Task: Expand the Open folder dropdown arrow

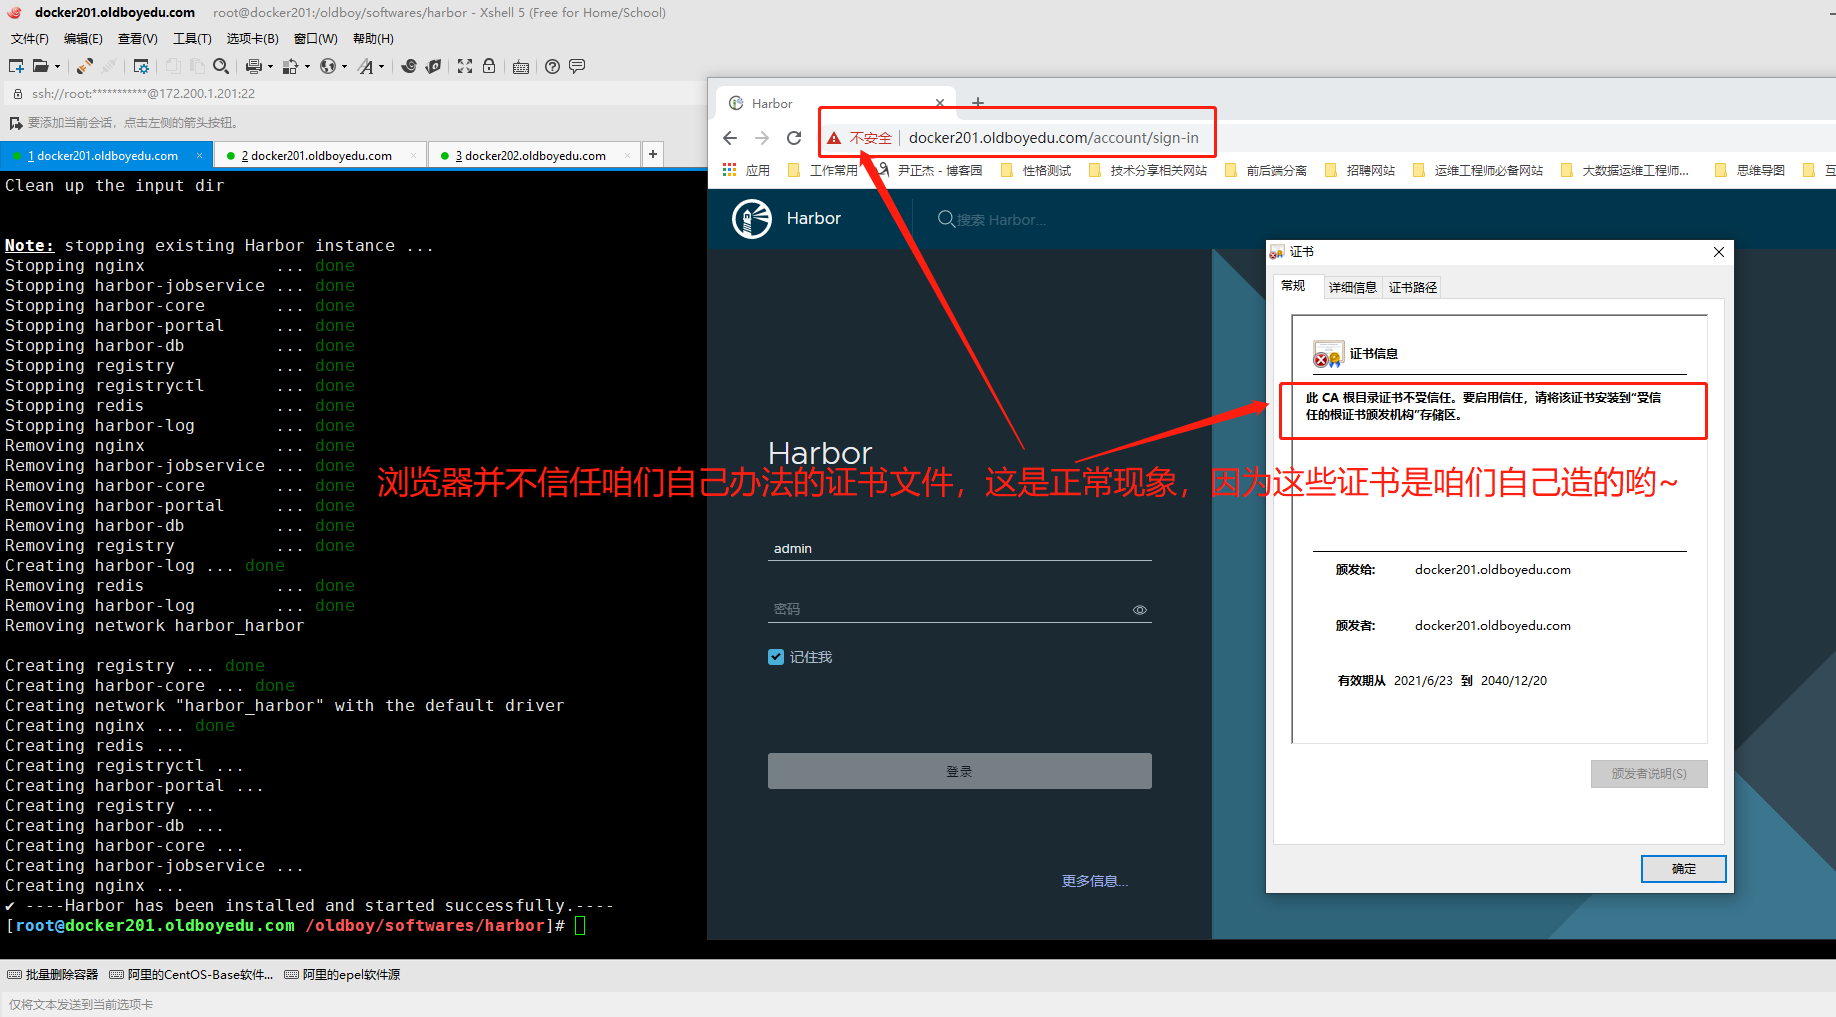Action: 57,67
